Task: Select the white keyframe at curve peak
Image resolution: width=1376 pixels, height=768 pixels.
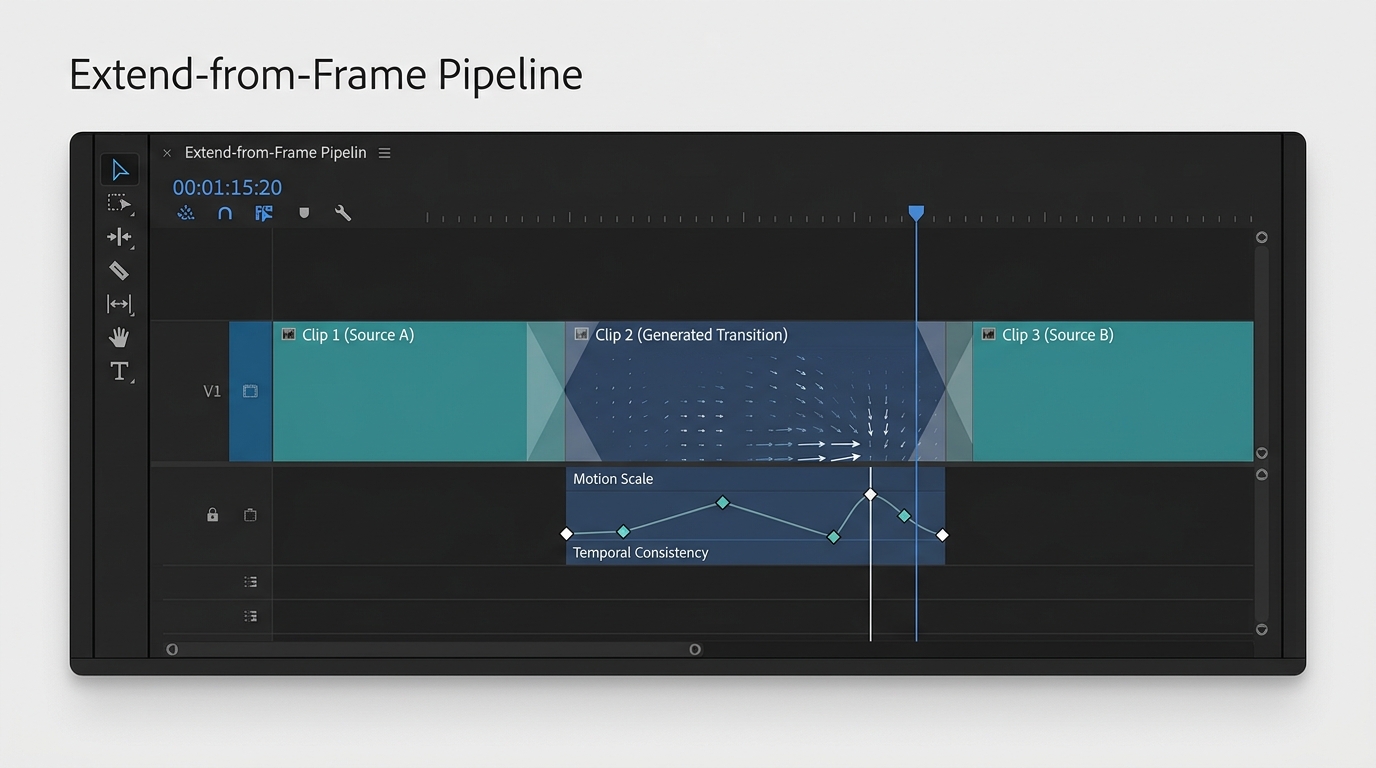Action: (x=870, y=494)
